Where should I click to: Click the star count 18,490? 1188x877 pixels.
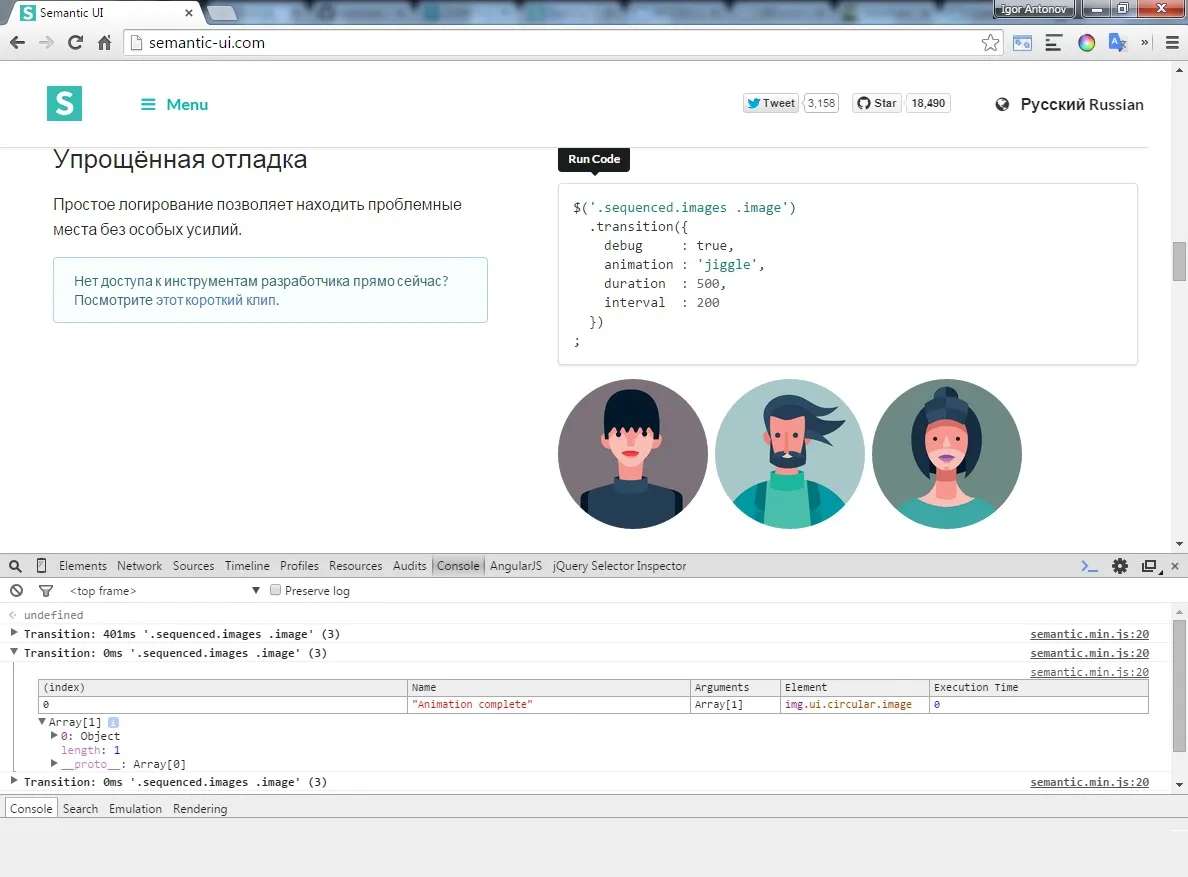(928, 103)
